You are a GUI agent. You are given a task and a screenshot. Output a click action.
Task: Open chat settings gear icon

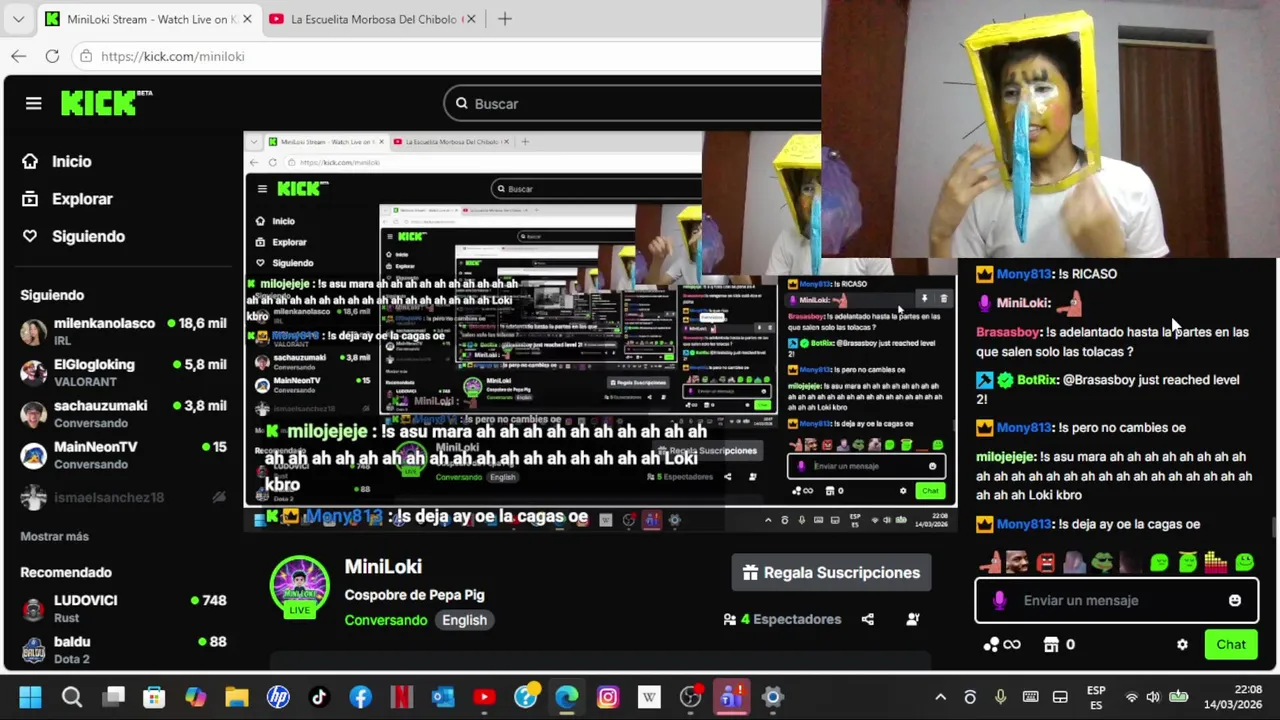(x=1182, y=645)
